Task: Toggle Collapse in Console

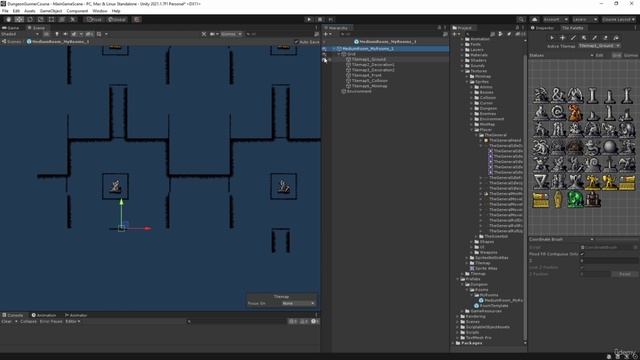Action: (28, 322)
